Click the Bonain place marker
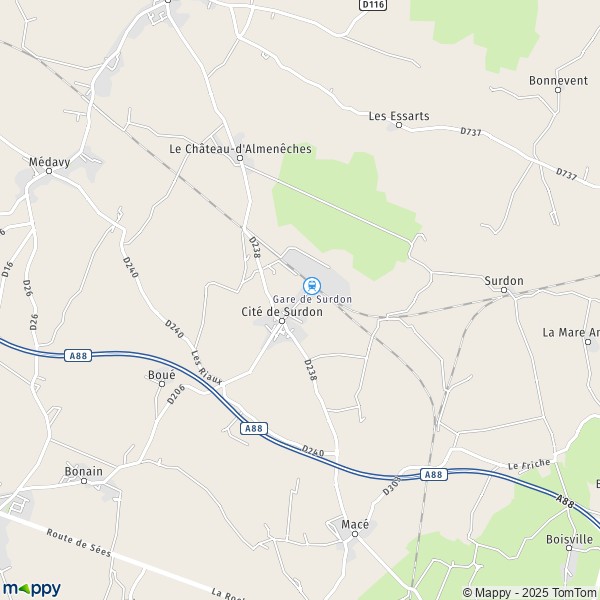 [84, 481]
